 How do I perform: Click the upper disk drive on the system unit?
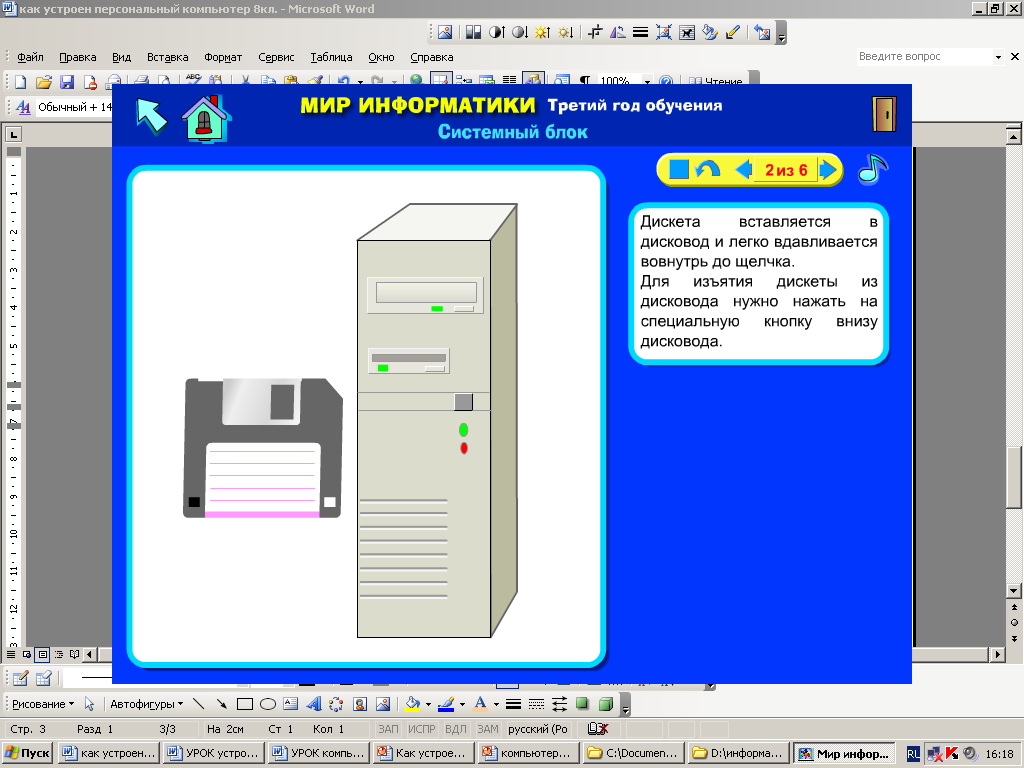pyautogui.click(x=425, y=296)
